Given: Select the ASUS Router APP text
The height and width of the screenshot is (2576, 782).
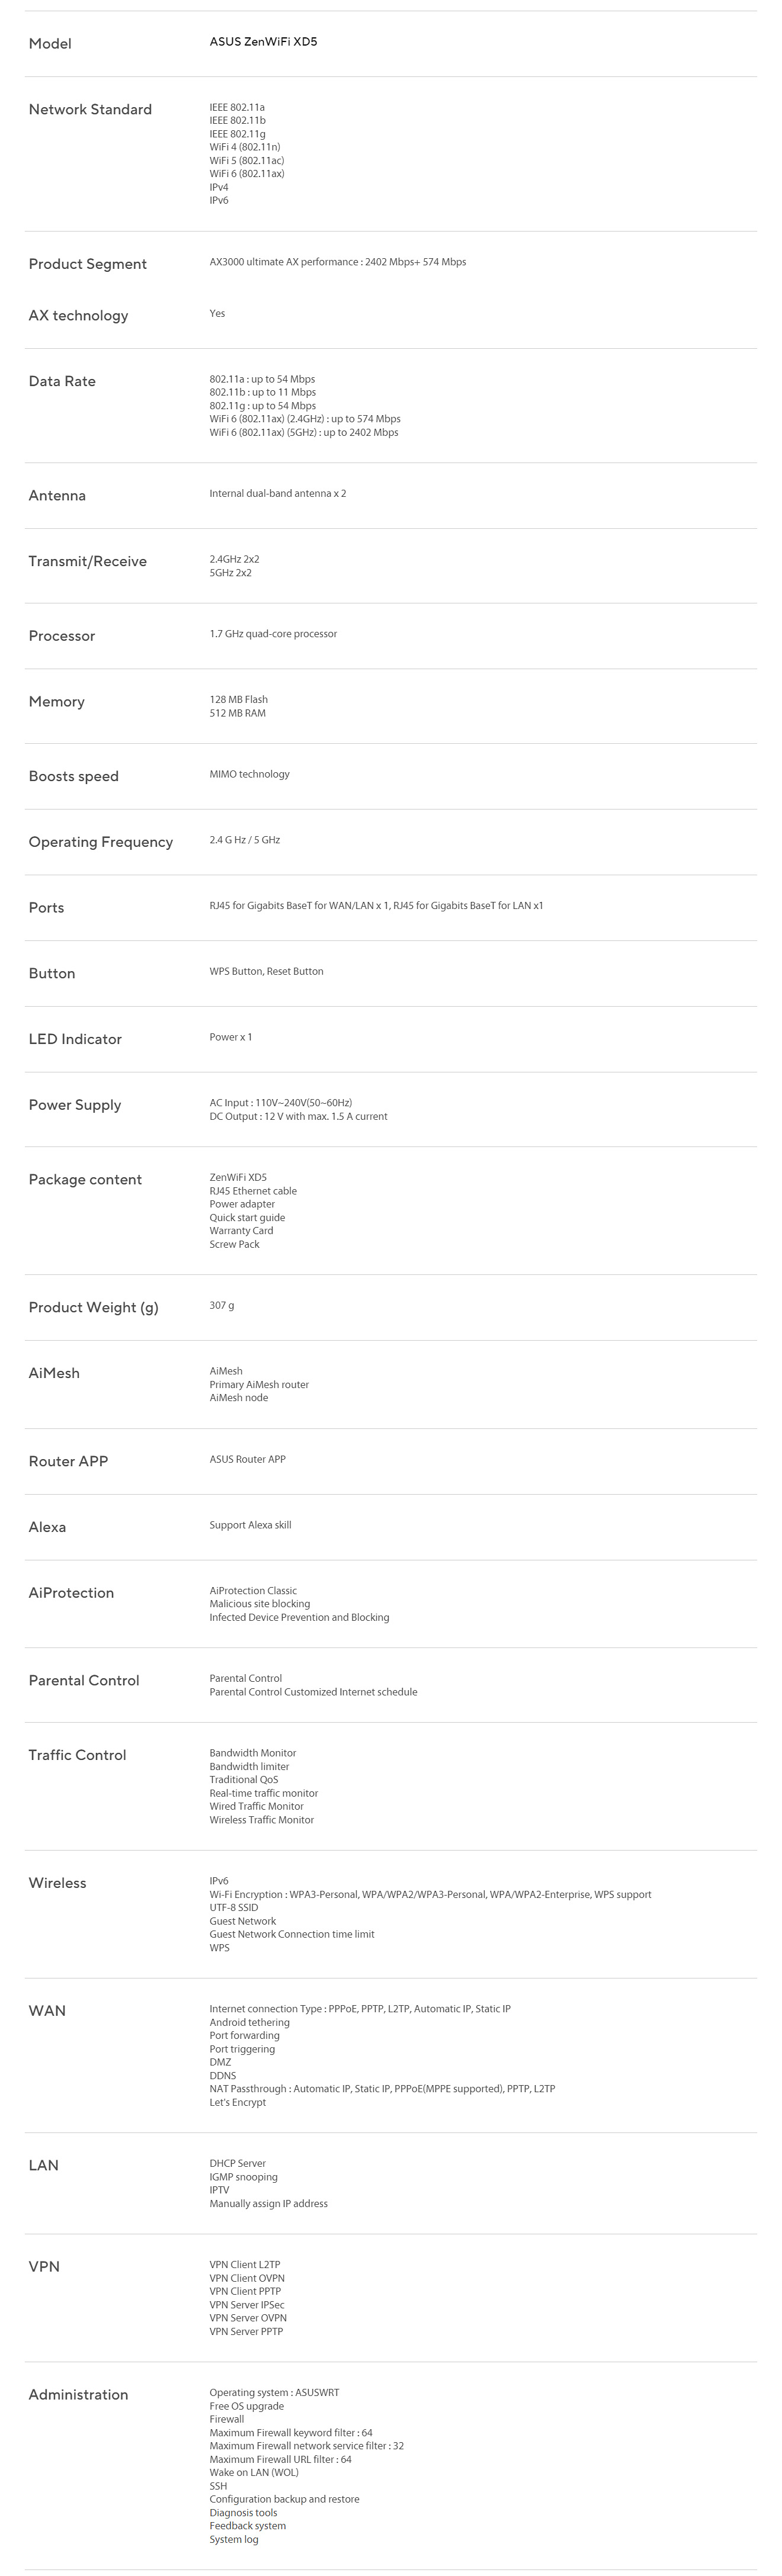Looking at the screenshot, I should [x=247, y=1459].
